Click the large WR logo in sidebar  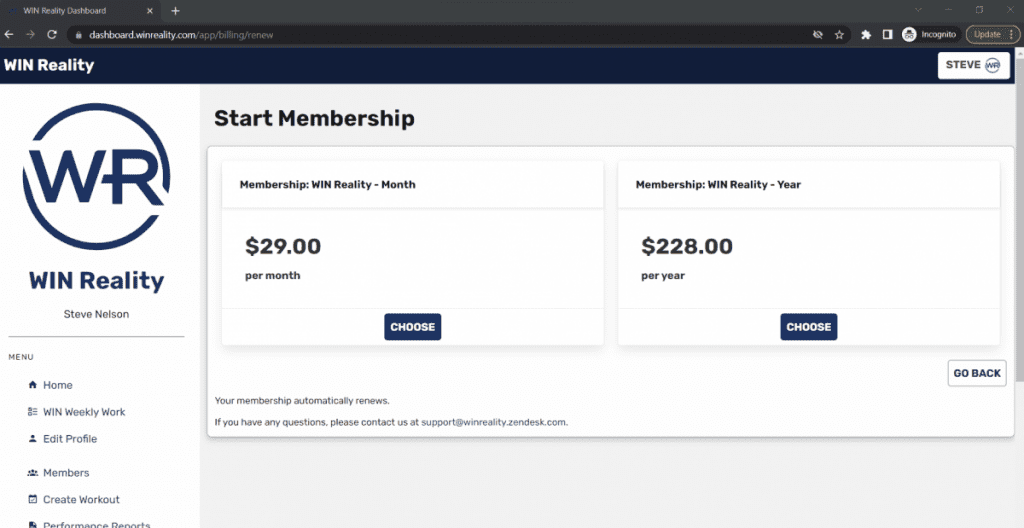click(x=97, y=176)
